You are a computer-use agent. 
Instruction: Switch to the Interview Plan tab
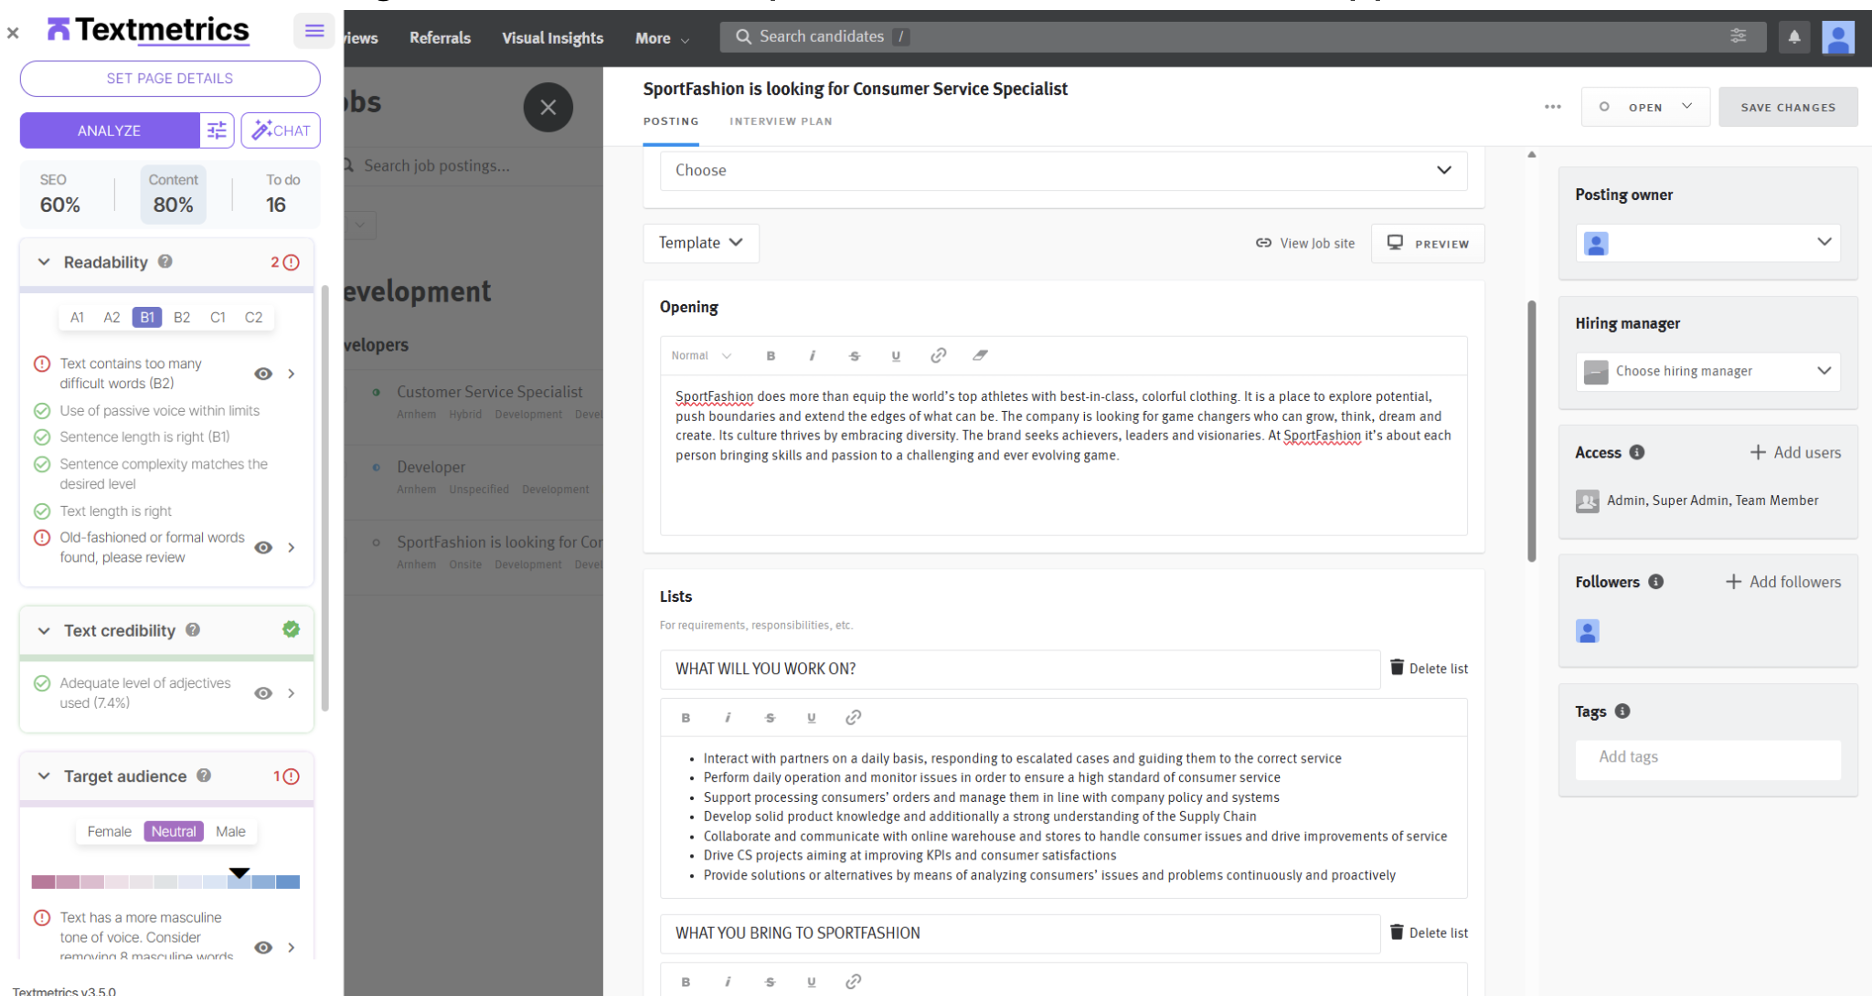pos(780,121)
